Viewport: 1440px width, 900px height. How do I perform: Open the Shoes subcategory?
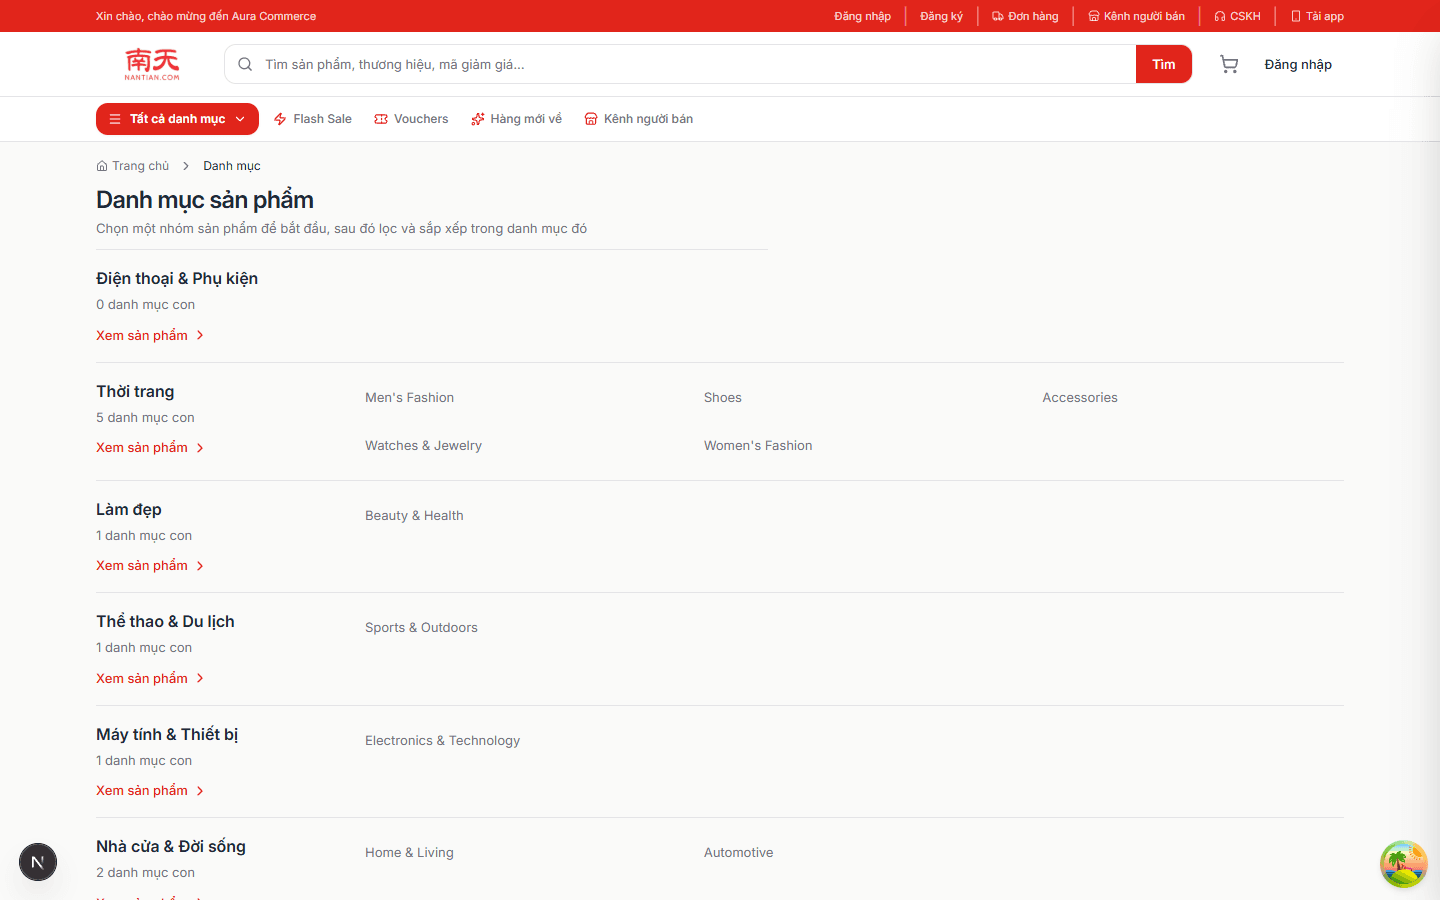722,398
